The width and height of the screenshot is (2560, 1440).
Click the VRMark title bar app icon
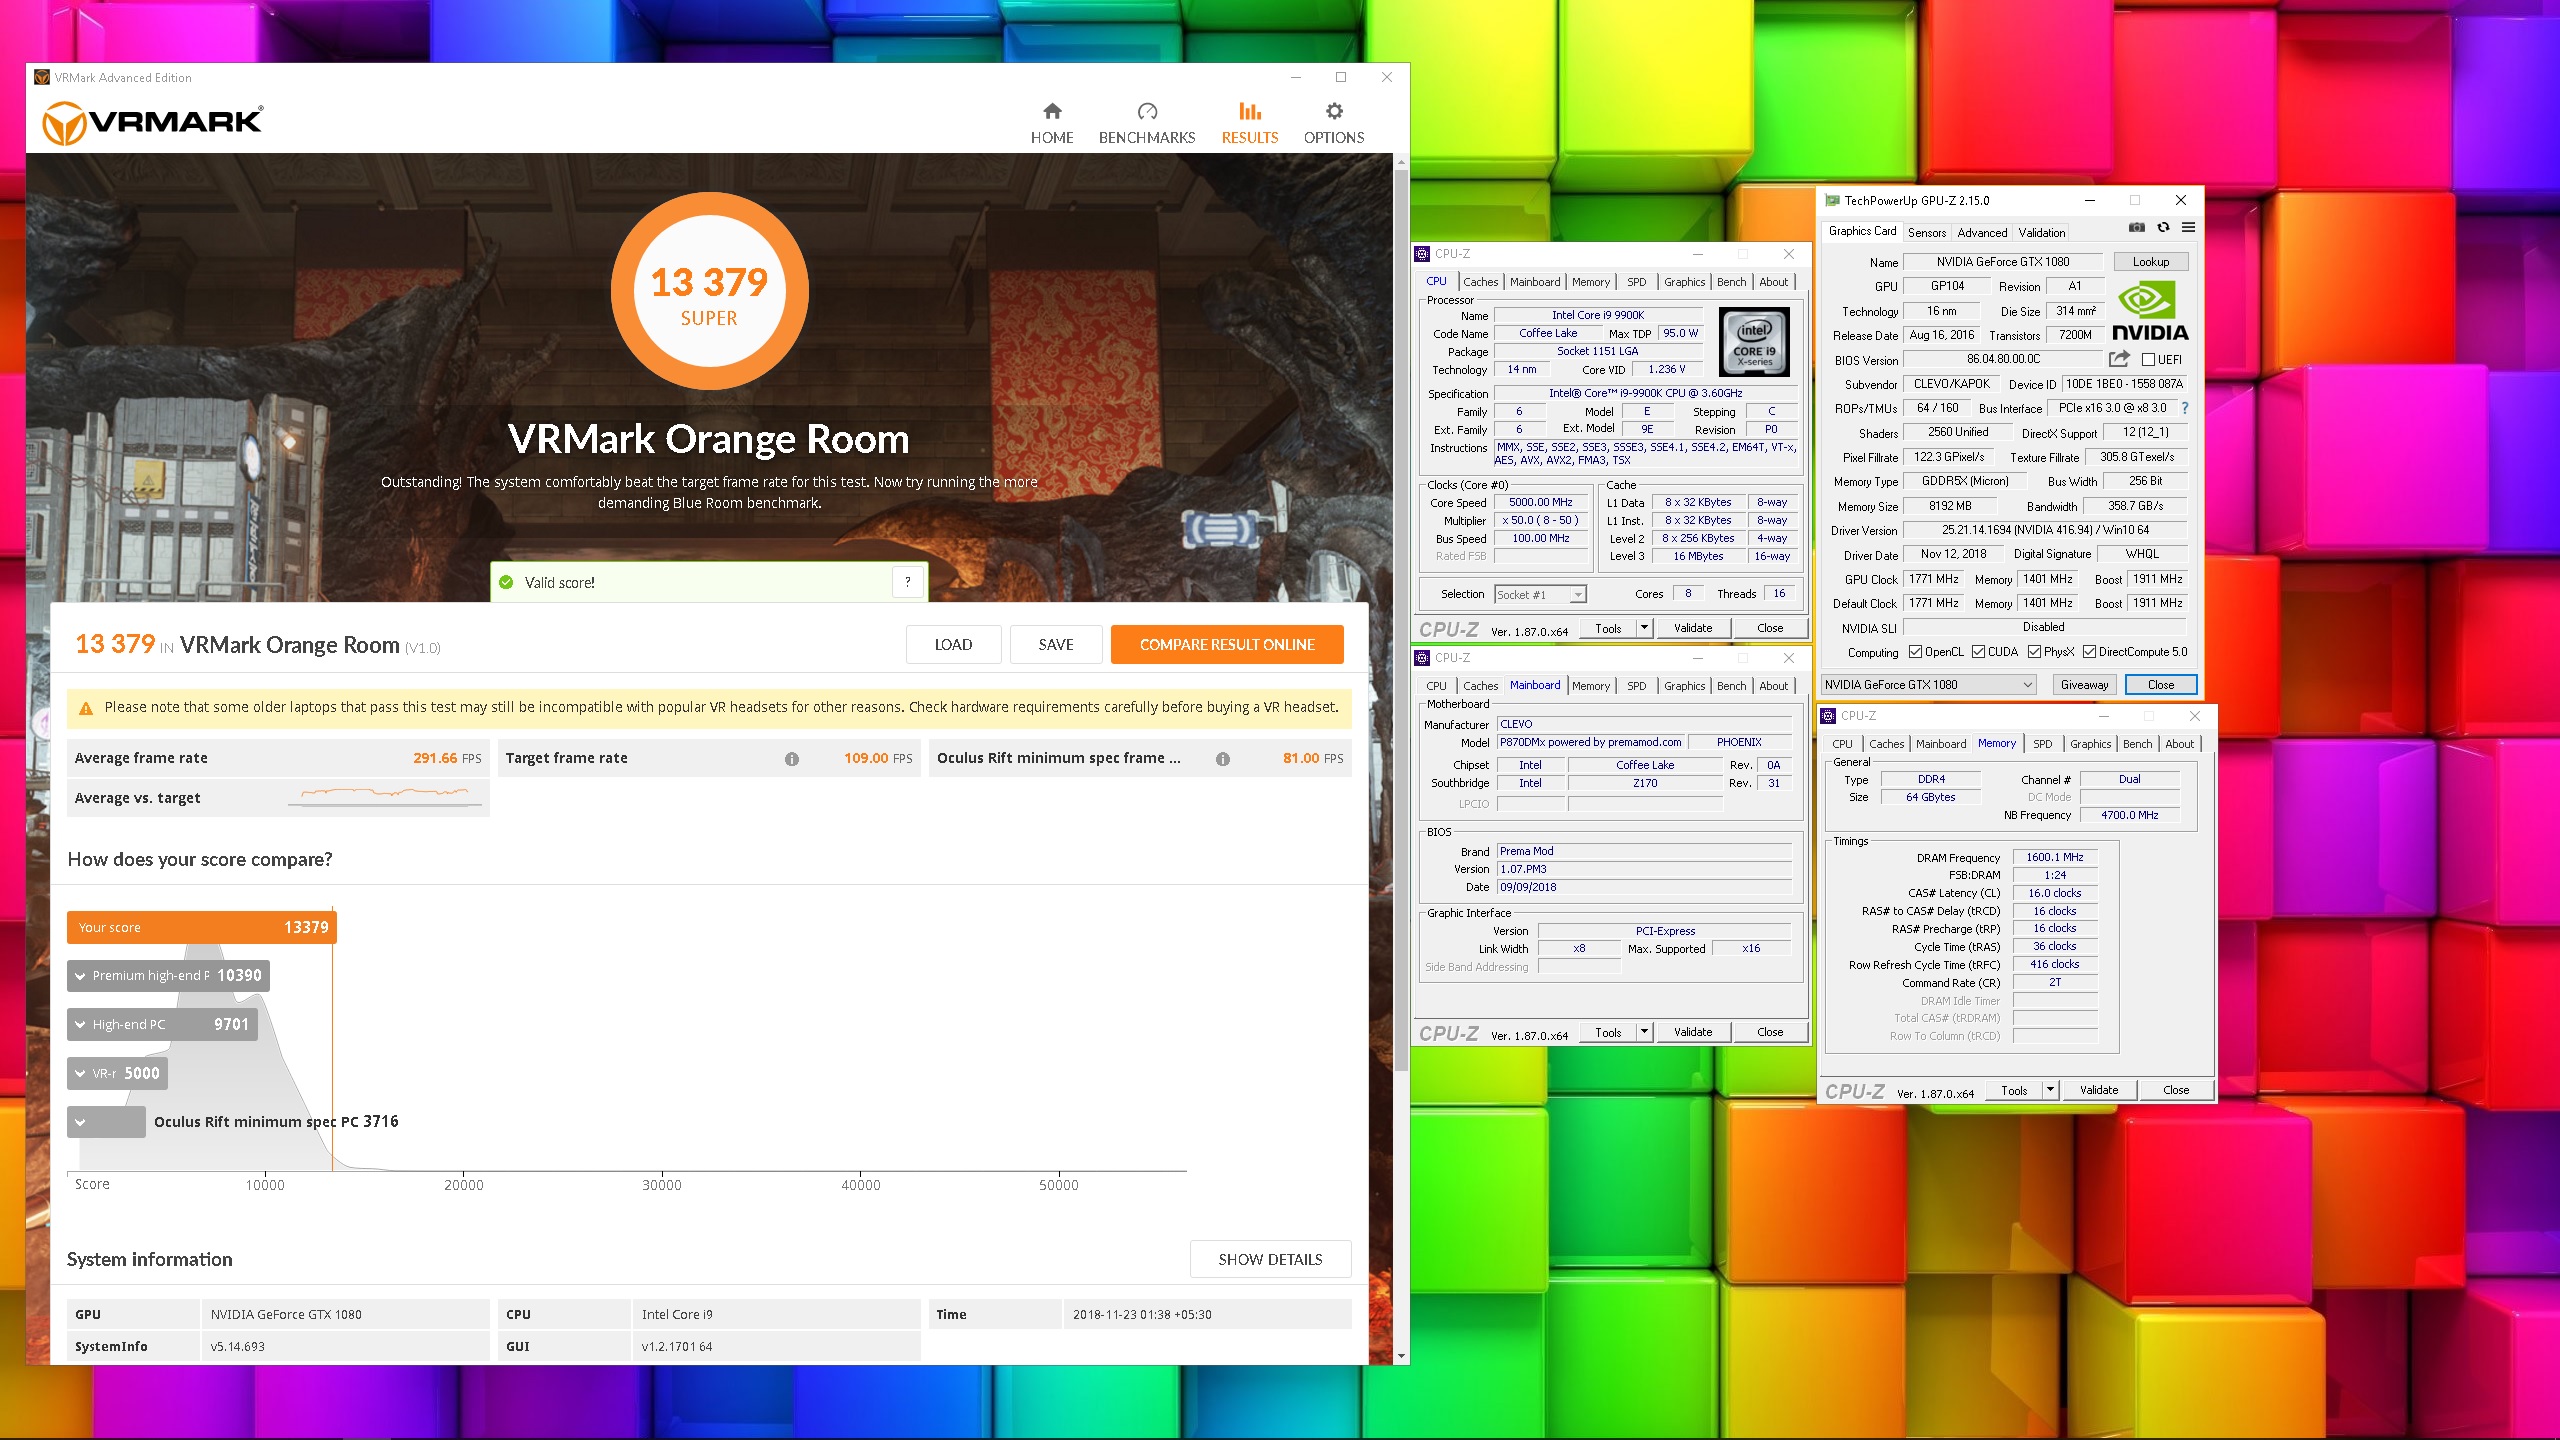click(x=42, y=77)
